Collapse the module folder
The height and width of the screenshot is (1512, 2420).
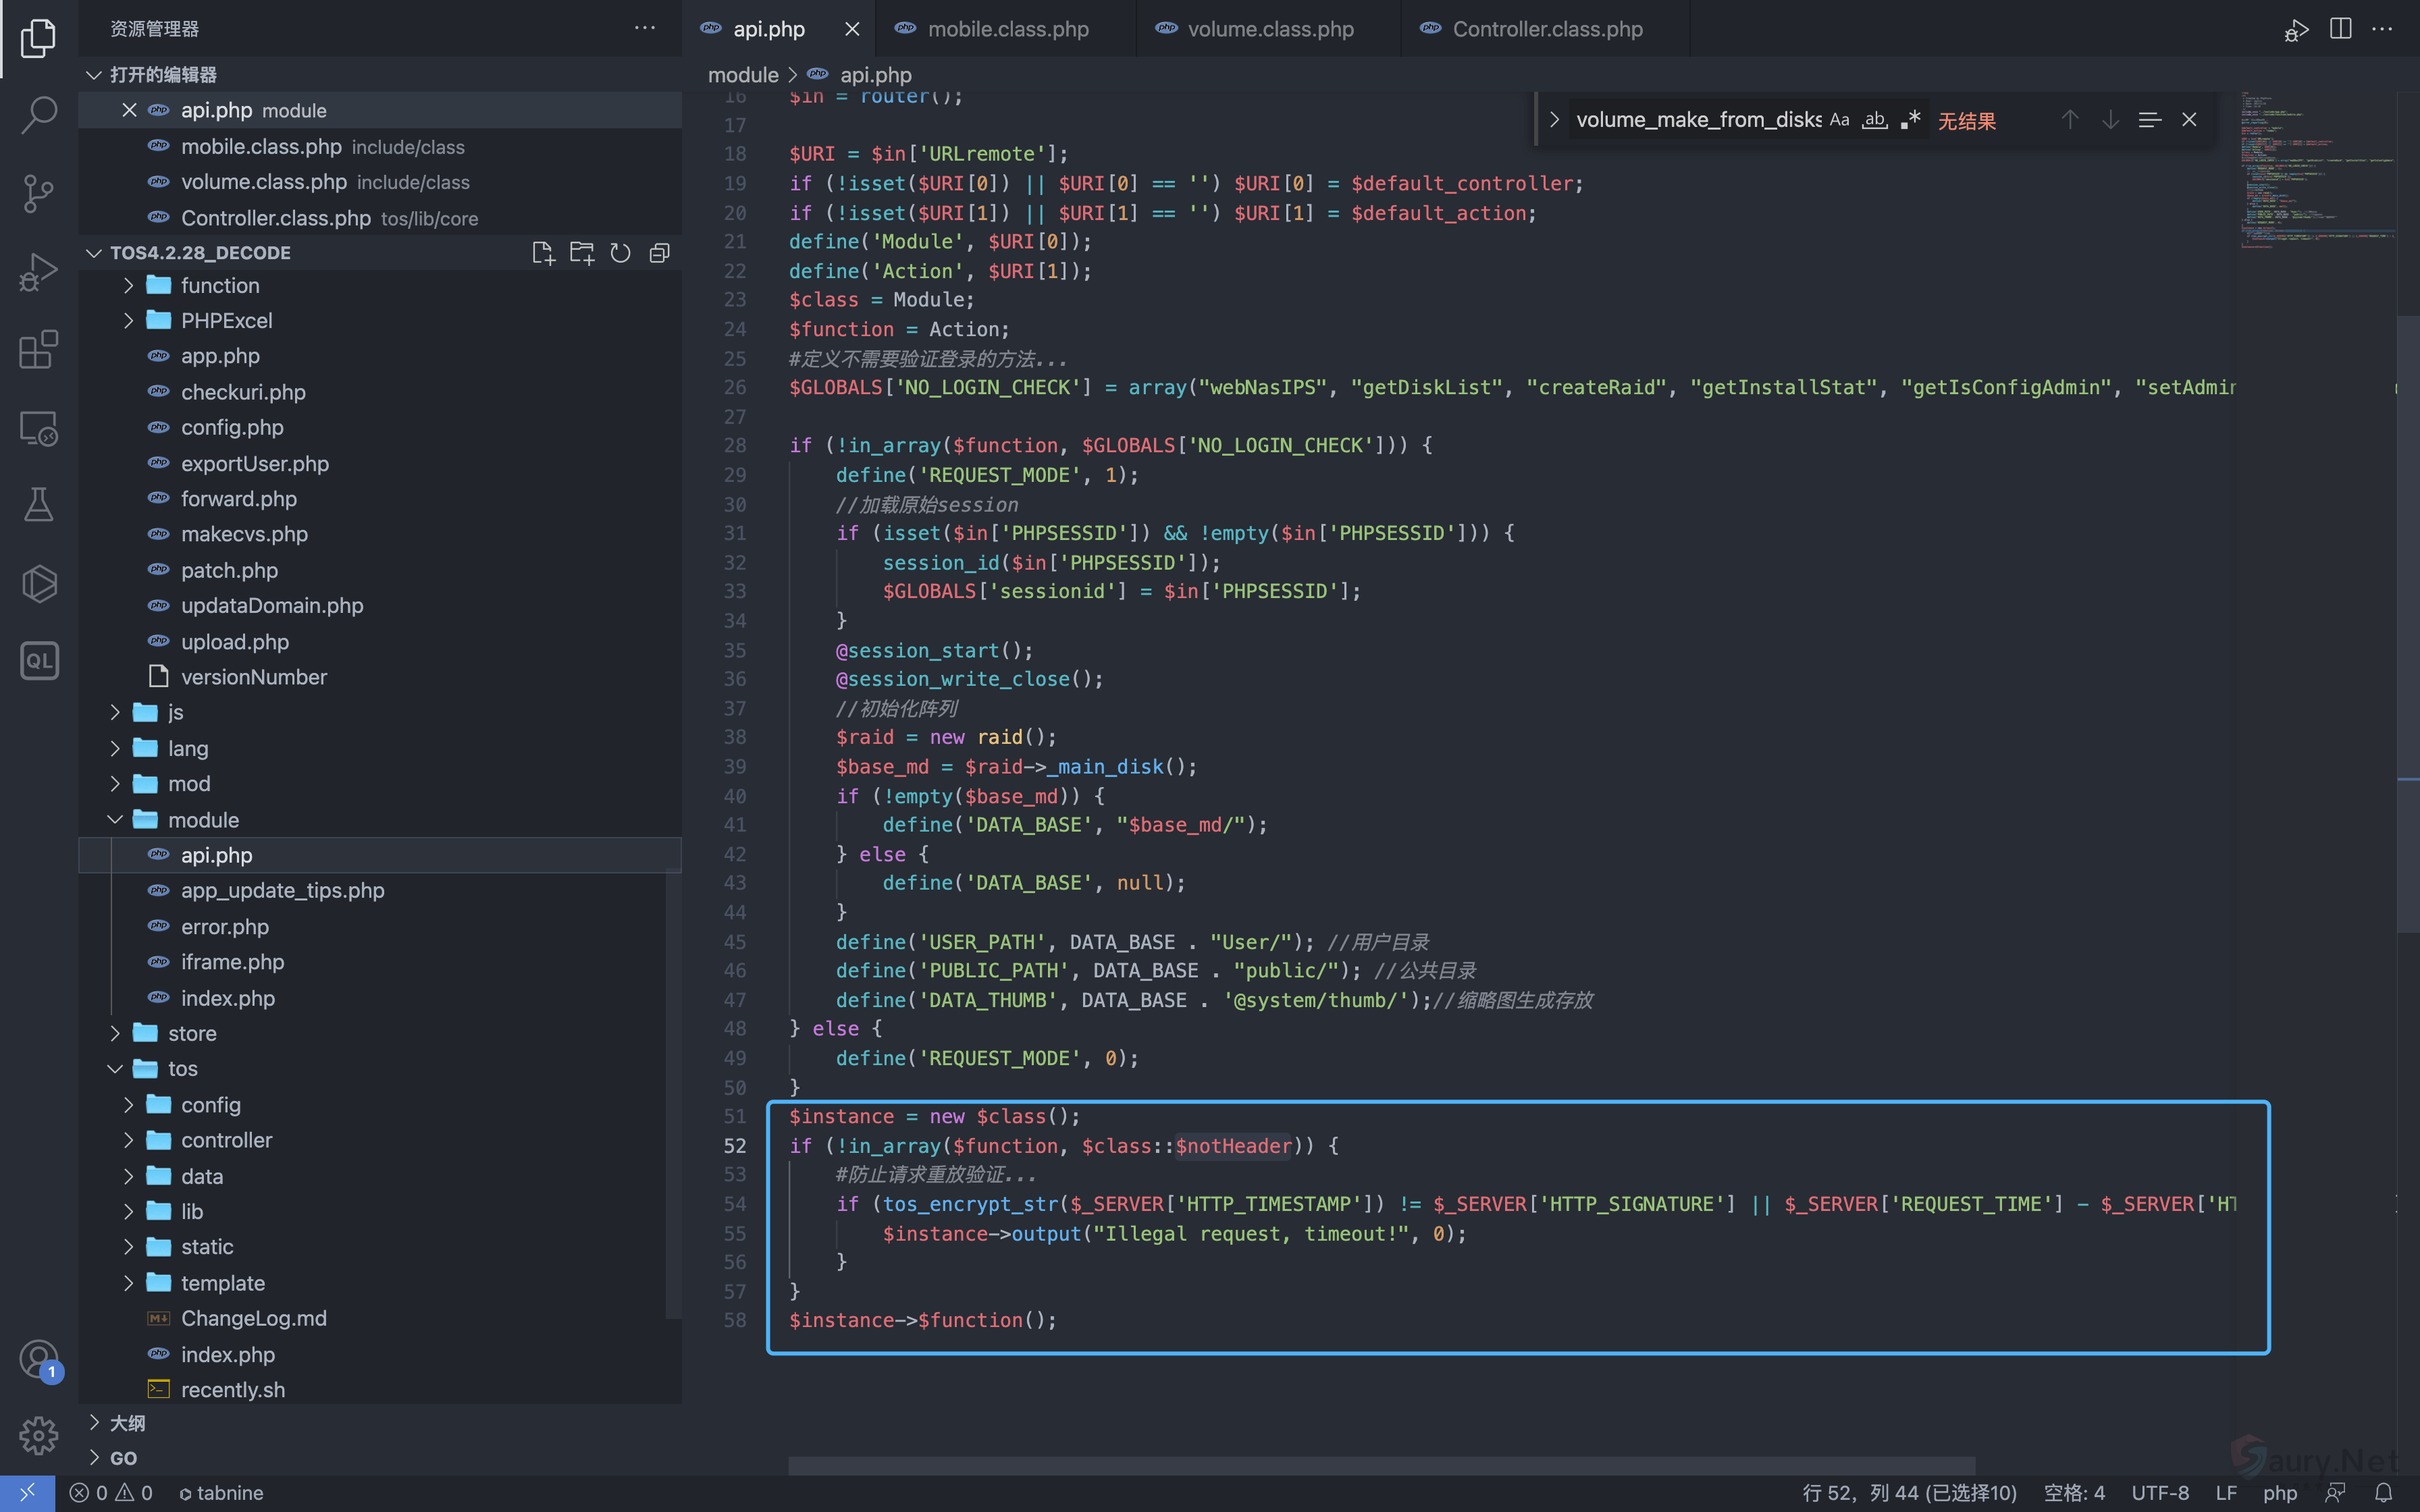[203, 820]
